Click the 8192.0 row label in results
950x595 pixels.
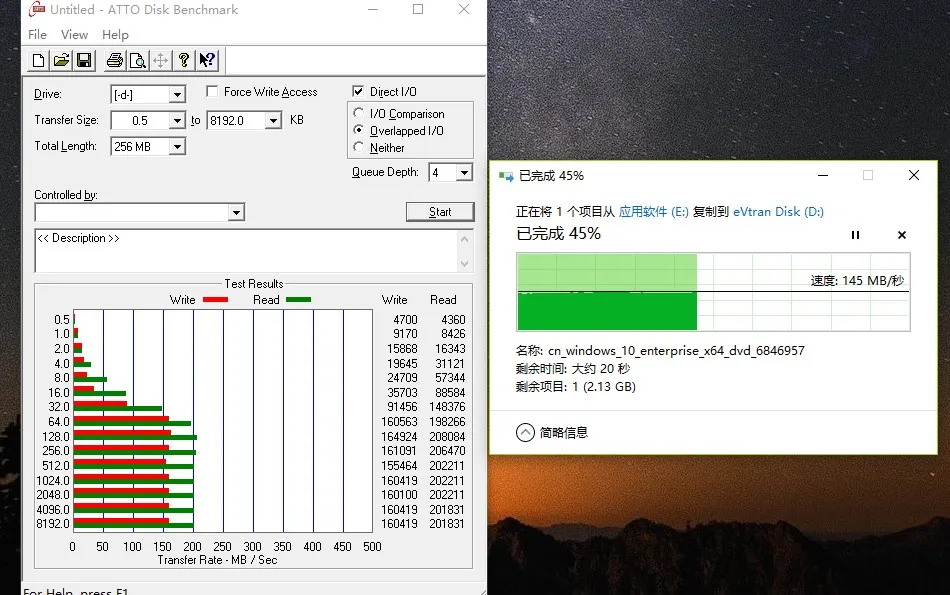pyautogui.click(x=53, y=524)
